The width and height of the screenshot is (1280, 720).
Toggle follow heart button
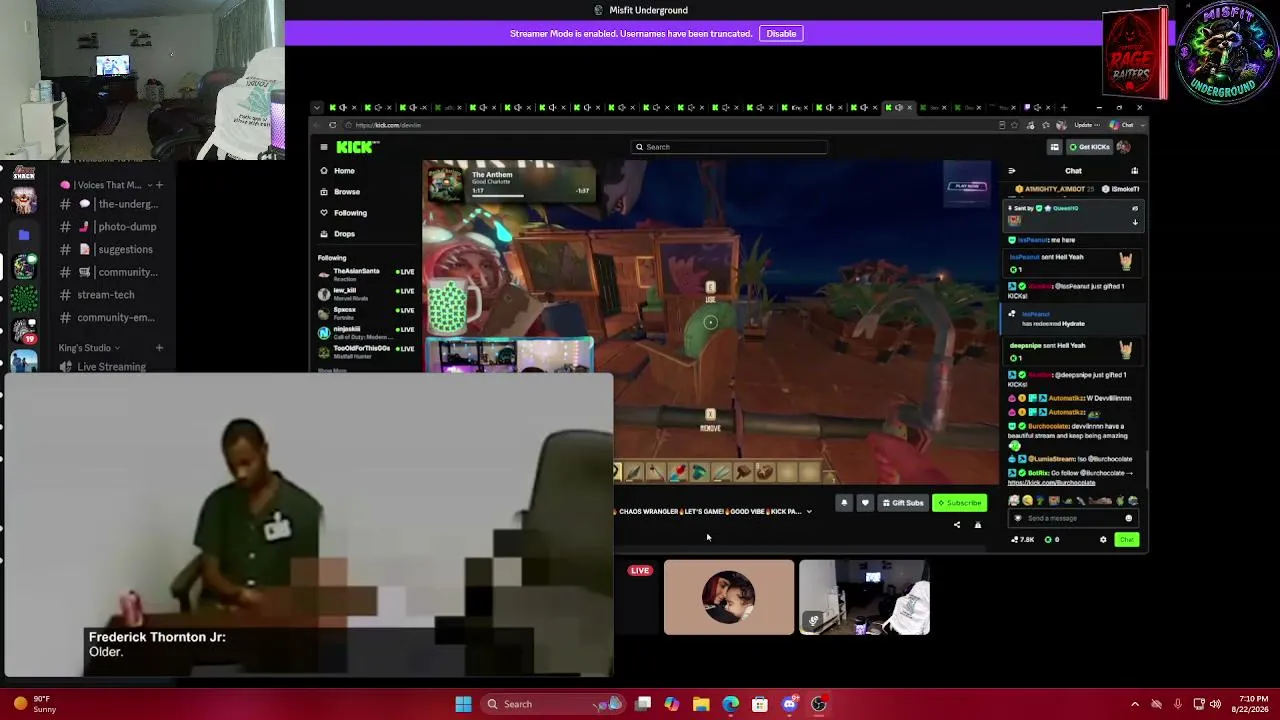[865, 503]
